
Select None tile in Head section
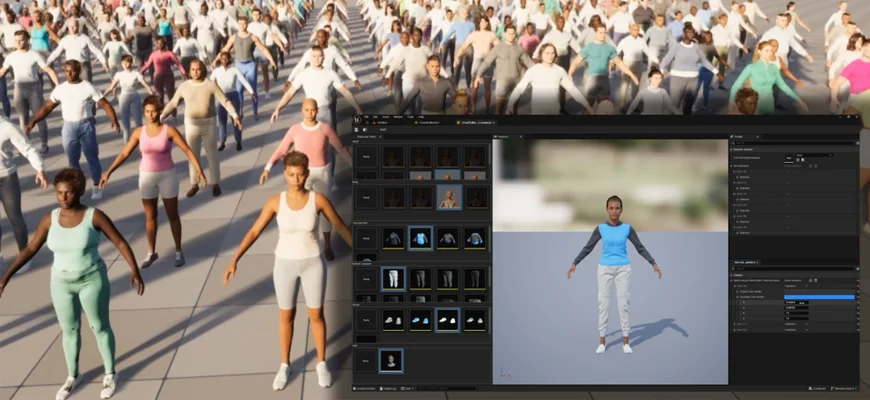point(366,157)
